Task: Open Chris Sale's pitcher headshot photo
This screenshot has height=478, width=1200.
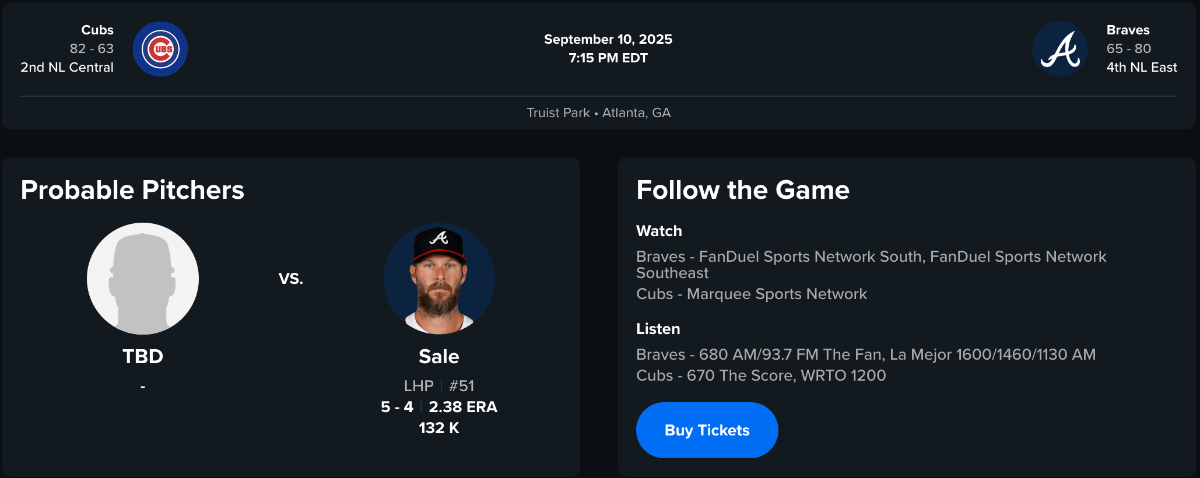Action: (439, 278)
